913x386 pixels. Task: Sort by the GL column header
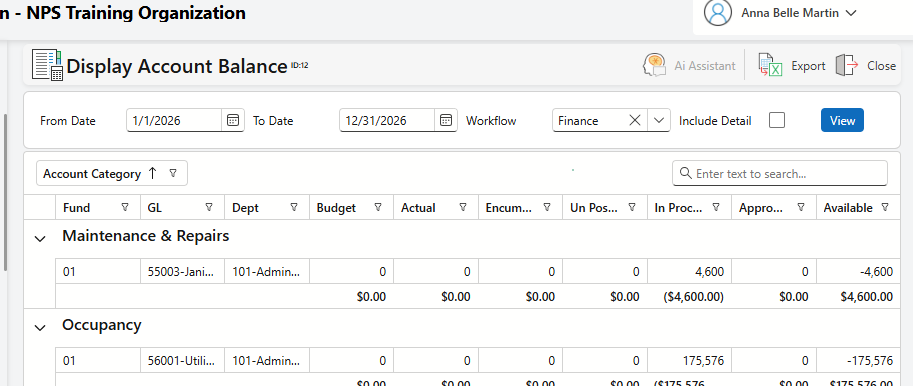pyautogui.click(x=154, y=208)
